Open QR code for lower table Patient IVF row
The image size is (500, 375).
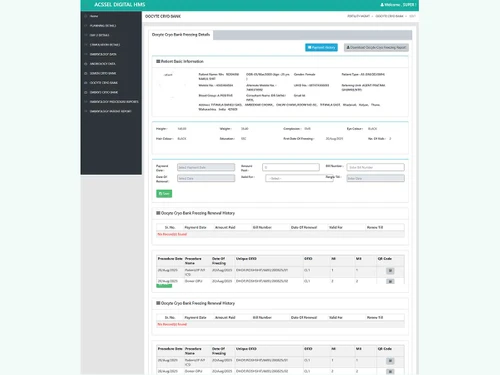390,361
